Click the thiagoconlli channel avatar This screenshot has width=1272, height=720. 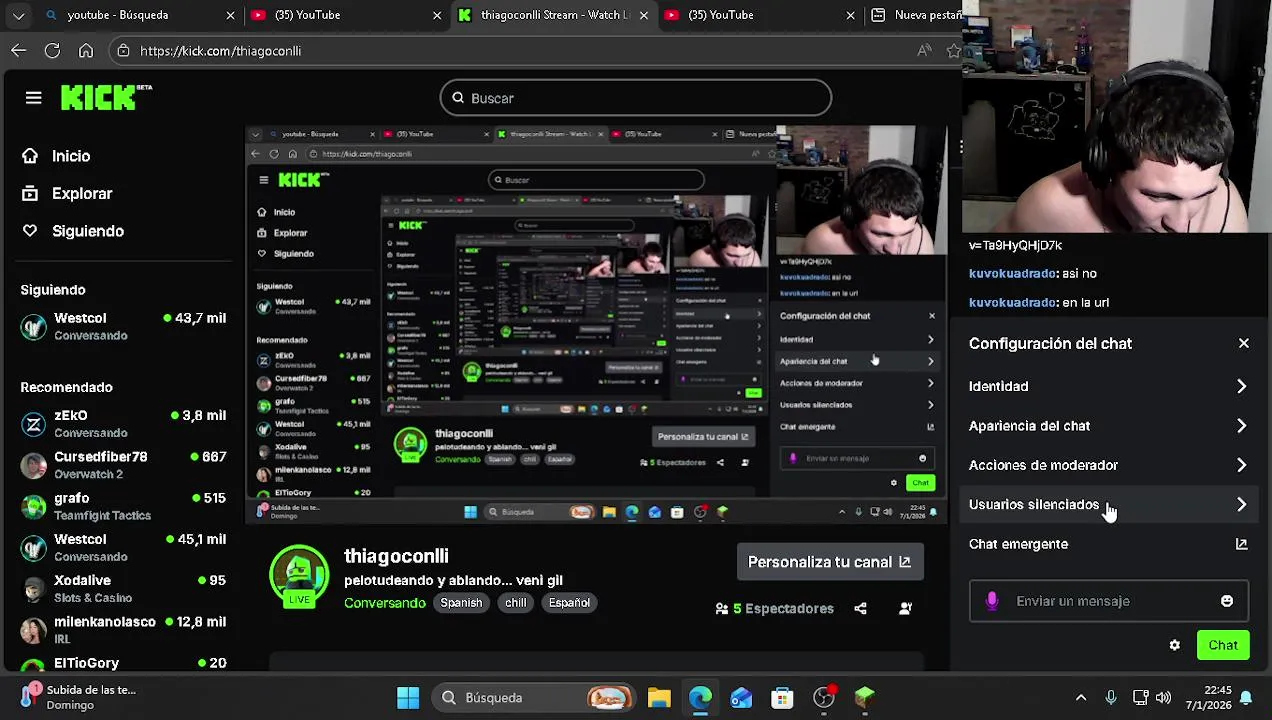[299, 576]
